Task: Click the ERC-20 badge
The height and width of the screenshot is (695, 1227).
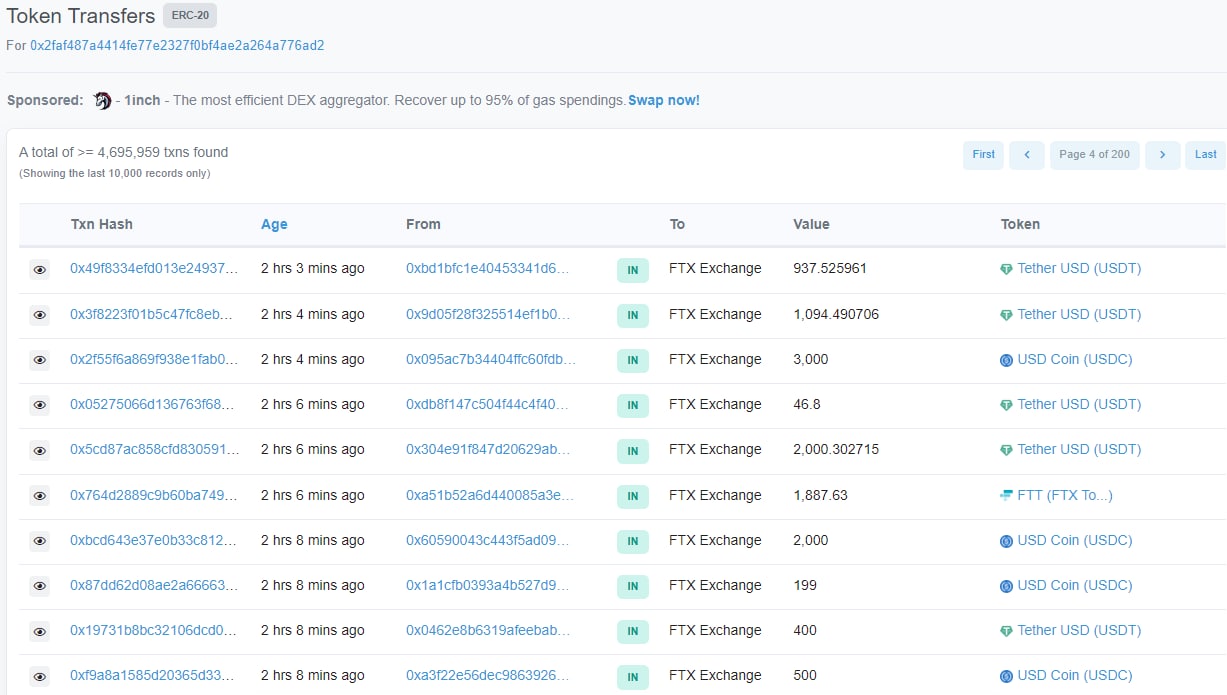Action: pos(190,16)
